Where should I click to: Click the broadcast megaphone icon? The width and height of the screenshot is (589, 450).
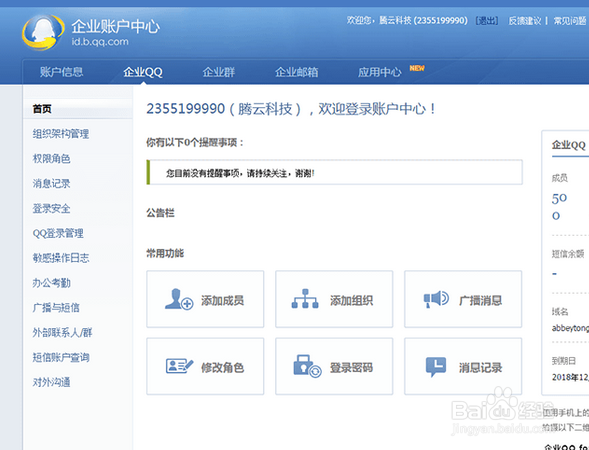pyautogui.click(x=436, y=299)
